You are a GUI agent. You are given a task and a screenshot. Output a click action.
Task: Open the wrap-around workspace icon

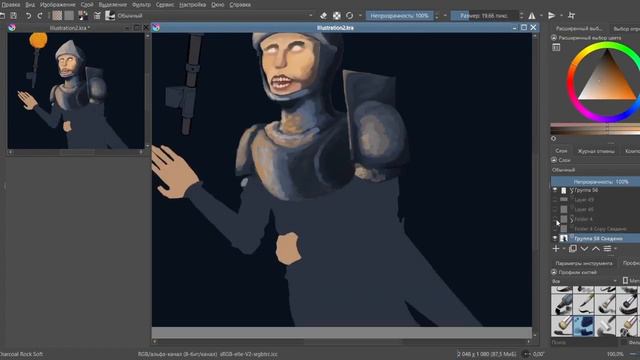[x=571, y=16]
